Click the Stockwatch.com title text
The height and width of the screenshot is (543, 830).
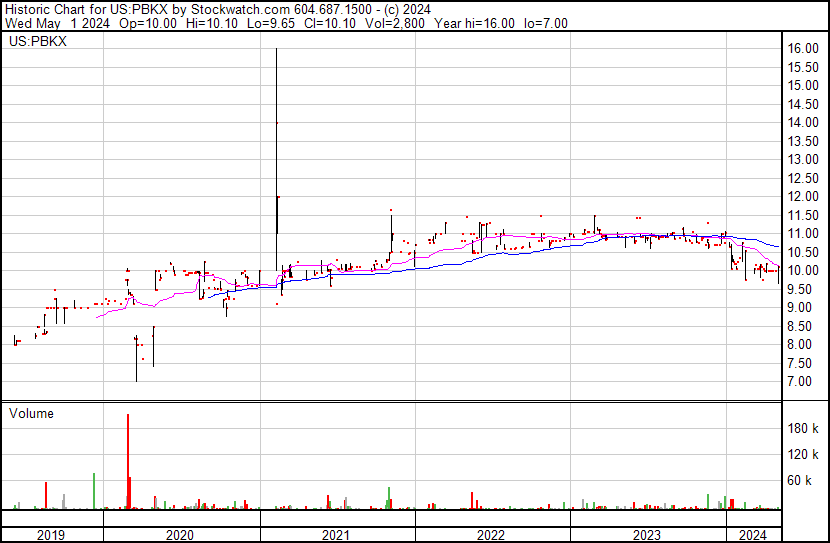(x=240, y=10)
